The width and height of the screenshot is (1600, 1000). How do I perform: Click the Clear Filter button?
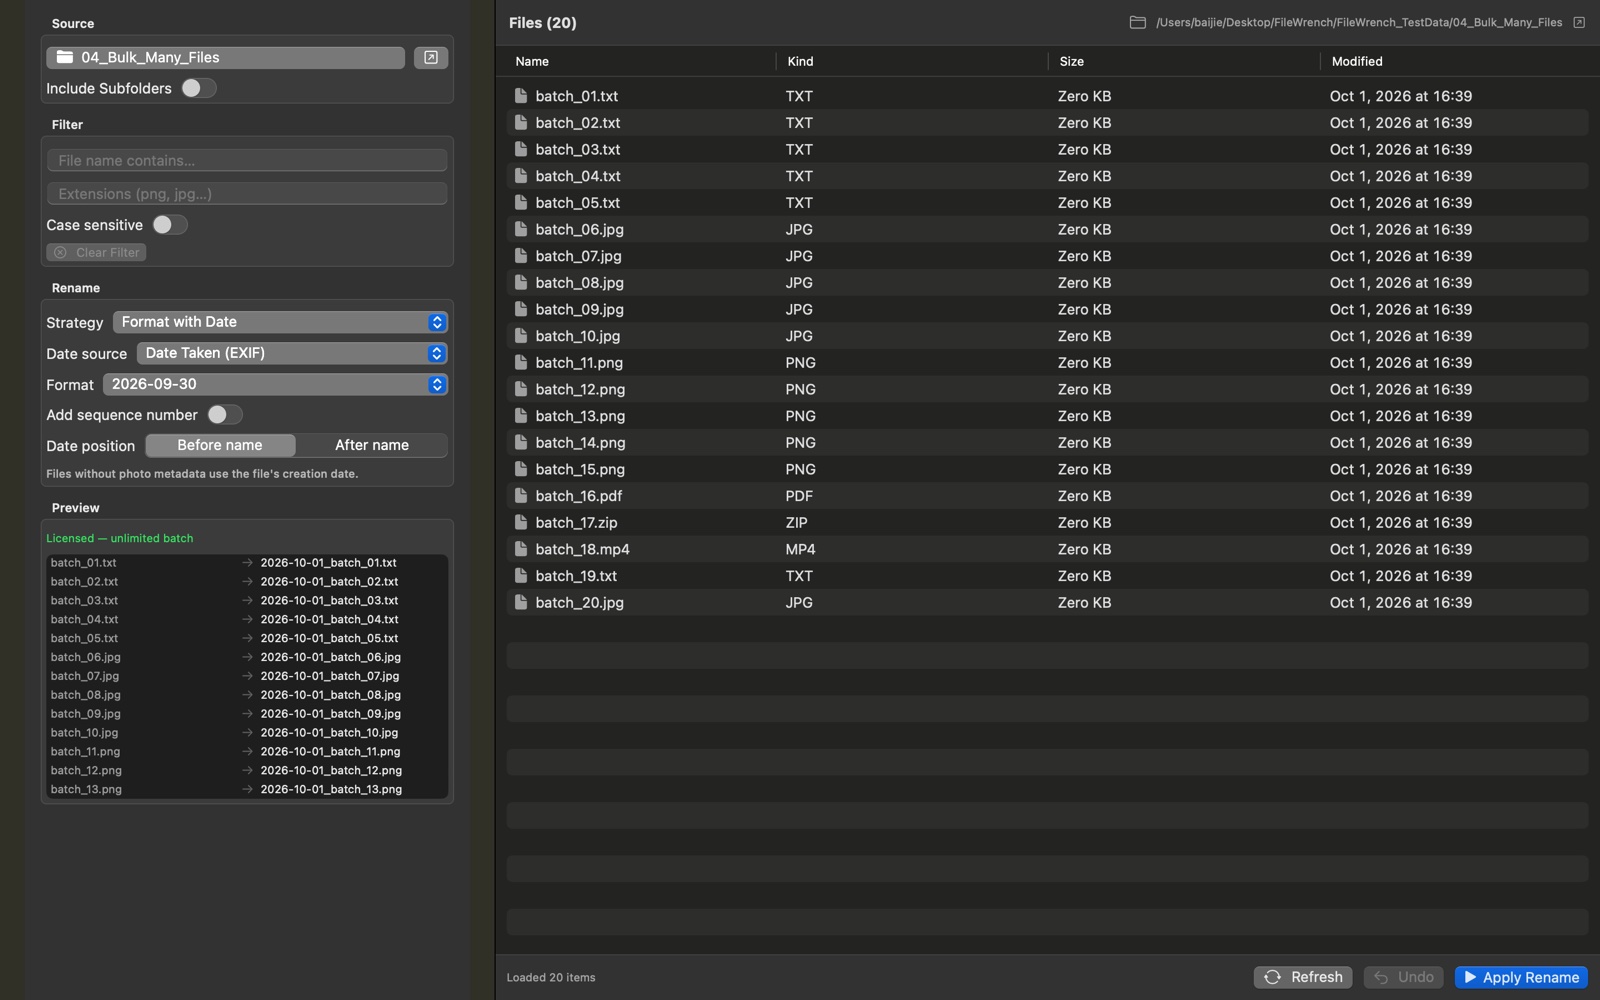pyautogui.click(x=96, y=253)
